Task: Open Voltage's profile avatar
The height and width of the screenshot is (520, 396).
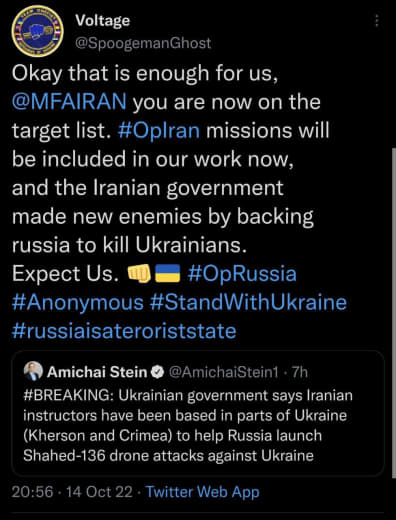Action: click(x=37, y=31)
